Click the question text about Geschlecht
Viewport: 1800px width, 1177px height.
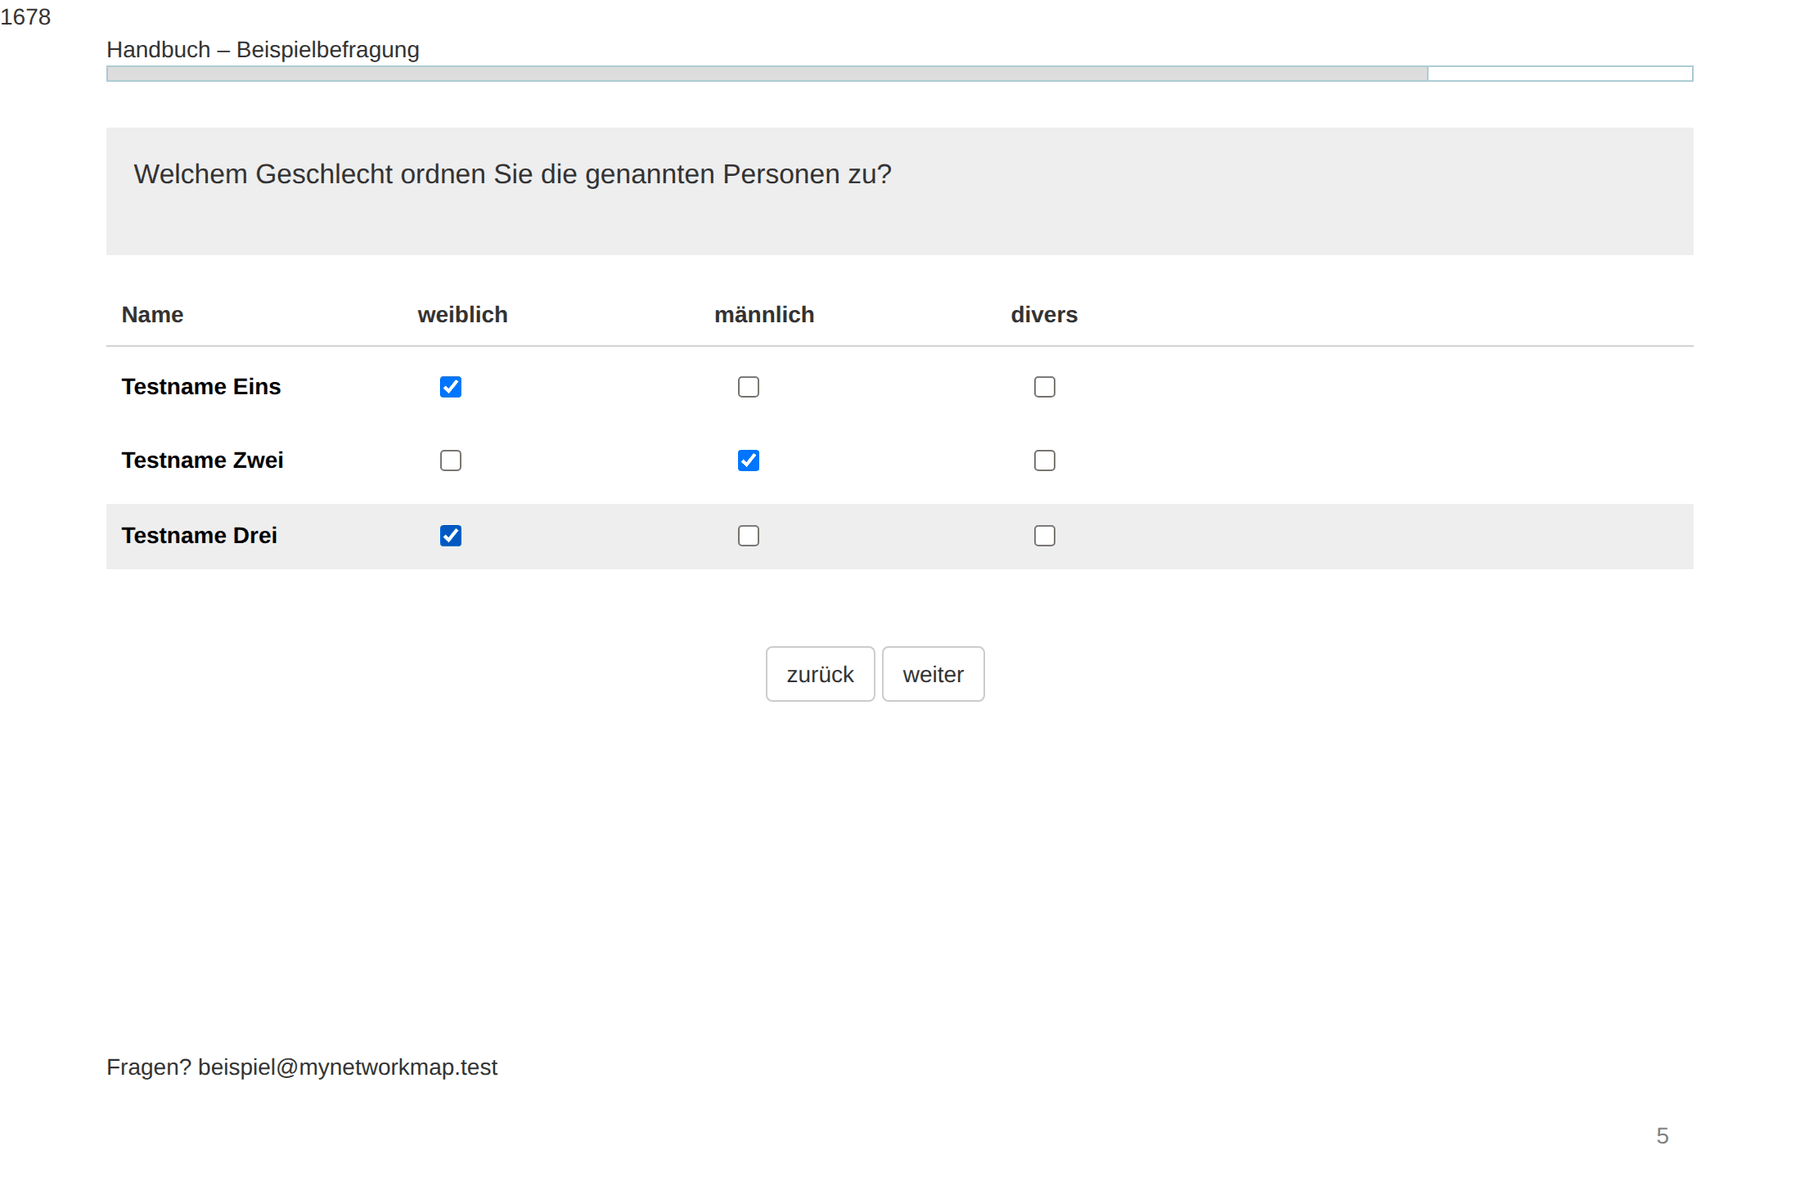pyautogui.click(x=512, y=174)
